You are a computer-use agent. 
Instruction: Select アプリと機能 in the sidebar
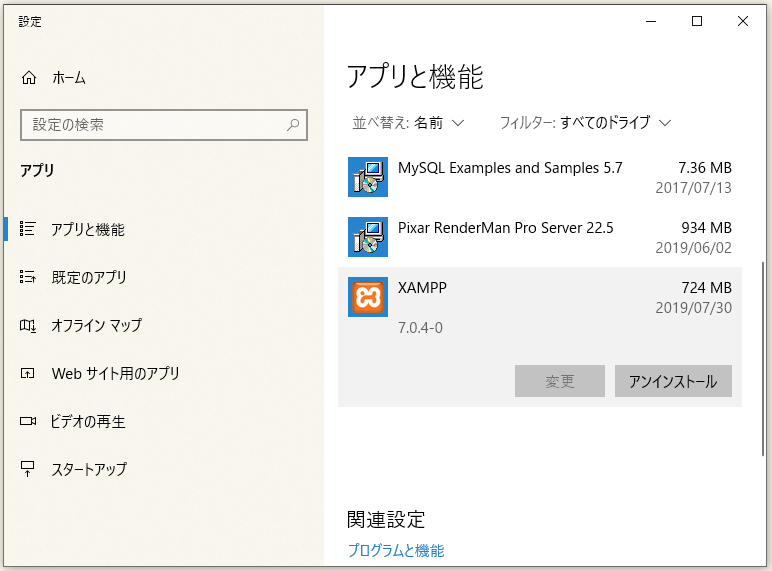[x=163, y=229]
